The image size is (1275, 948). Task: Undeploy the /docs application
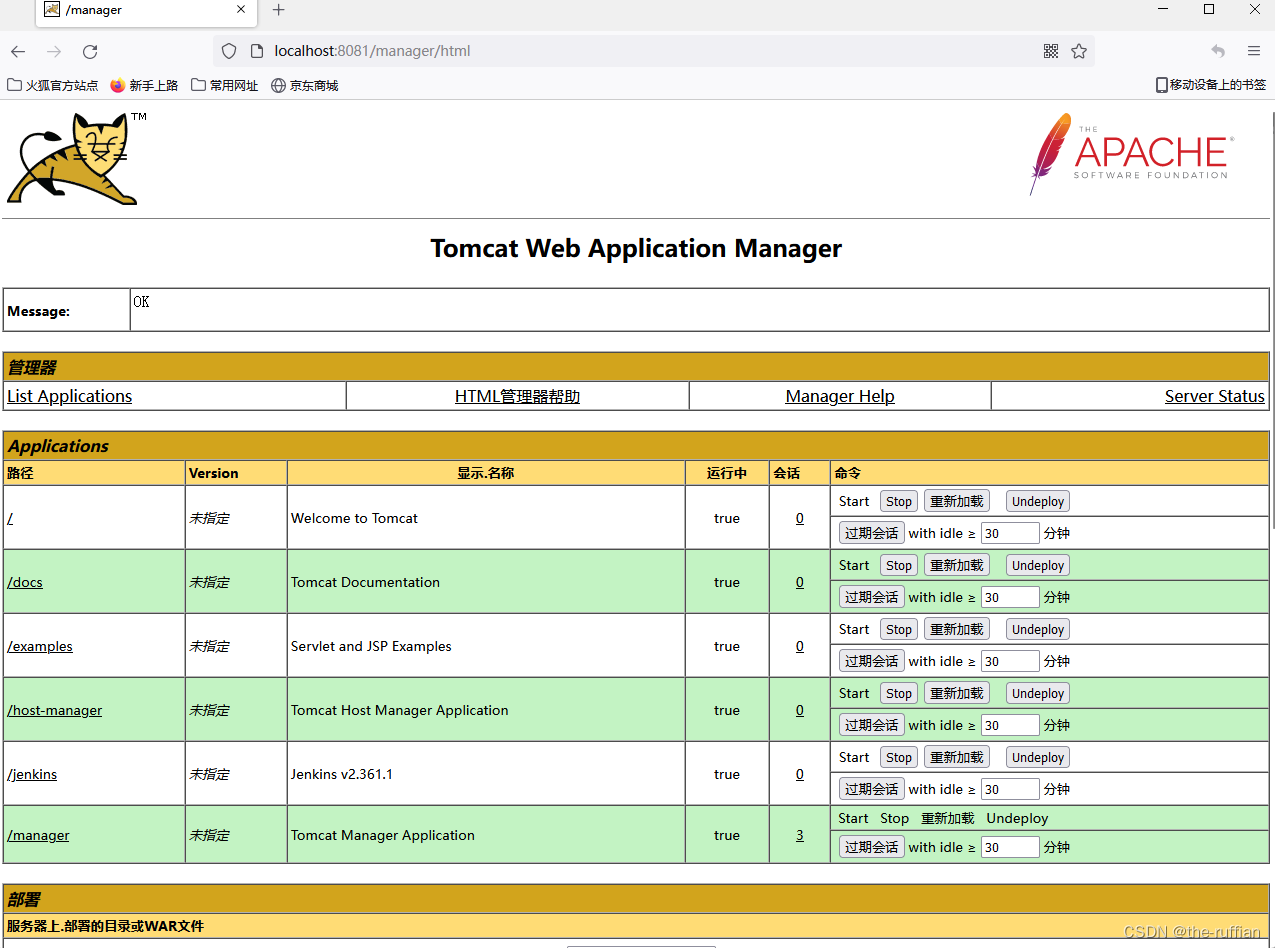pyautogui.click(x=1038, y=565)
